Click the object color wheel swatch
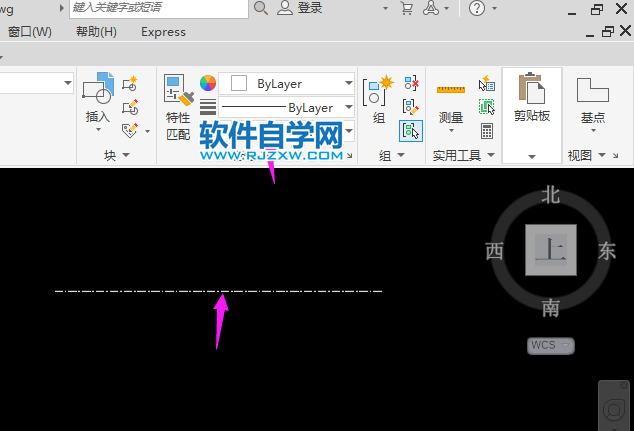 [208, 83]
